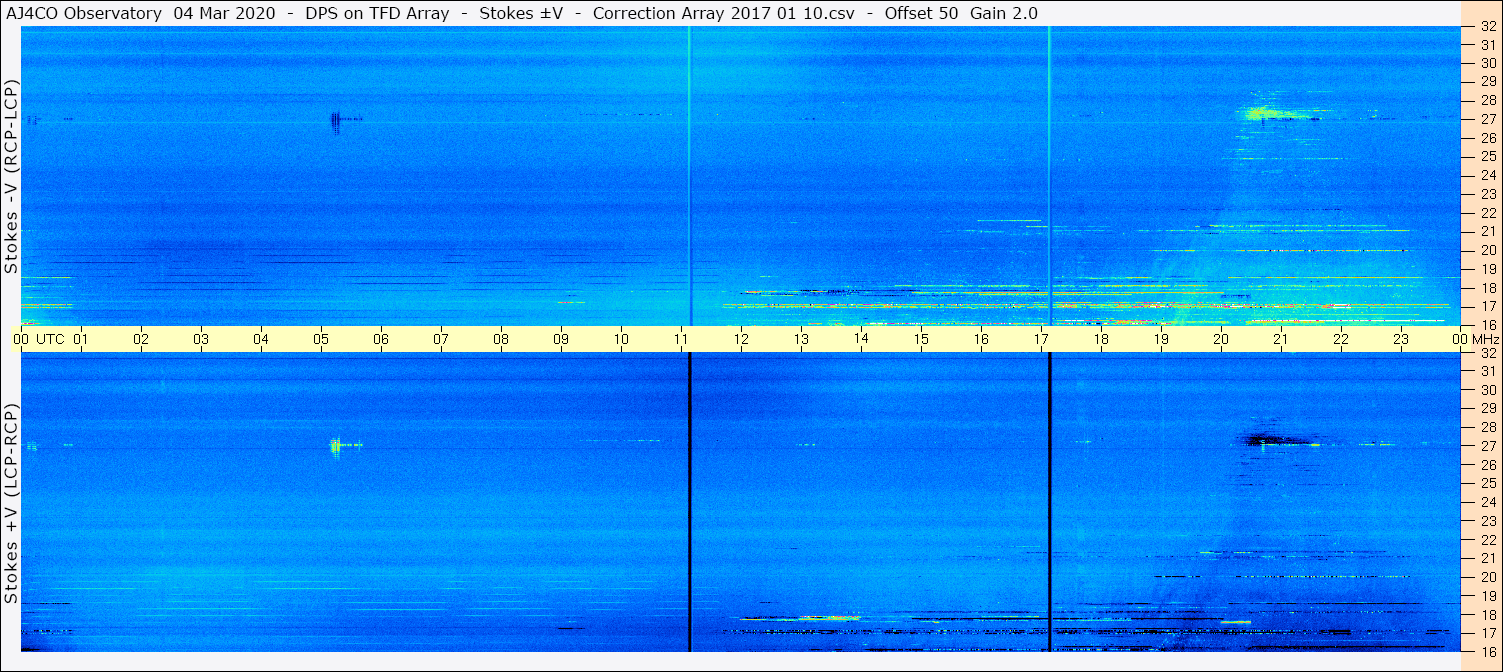Select the 27 MHz tick in top panel
Viewport: 1503px width, 672px height.
tap(1486, 119)
